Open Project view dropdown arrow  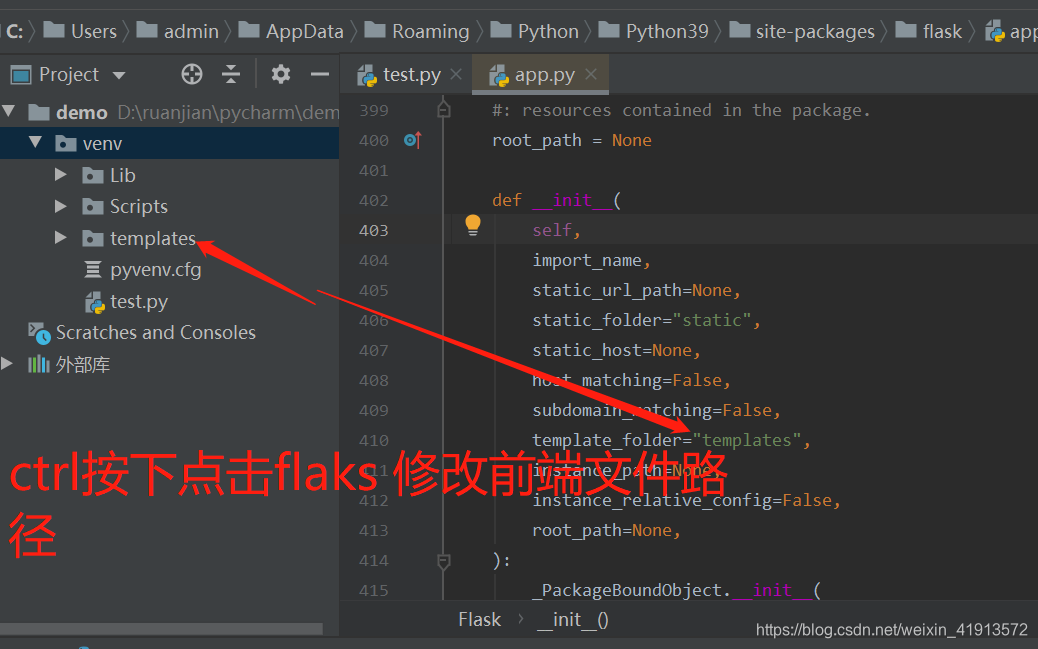(x=119, y=75)
